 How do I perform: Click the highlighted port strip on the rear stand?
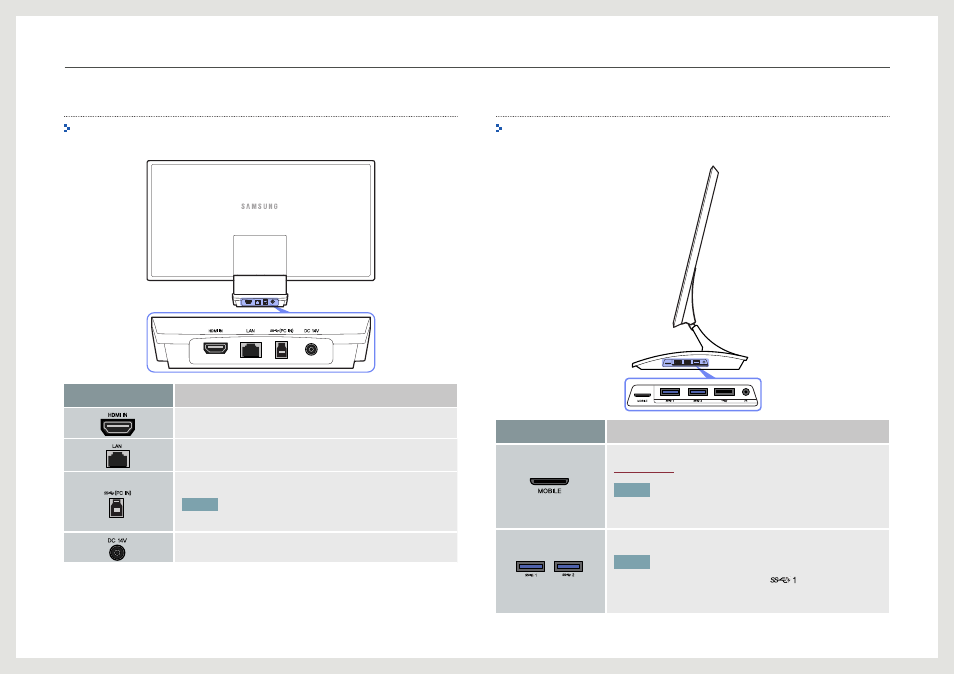click(x=260, y=302)
